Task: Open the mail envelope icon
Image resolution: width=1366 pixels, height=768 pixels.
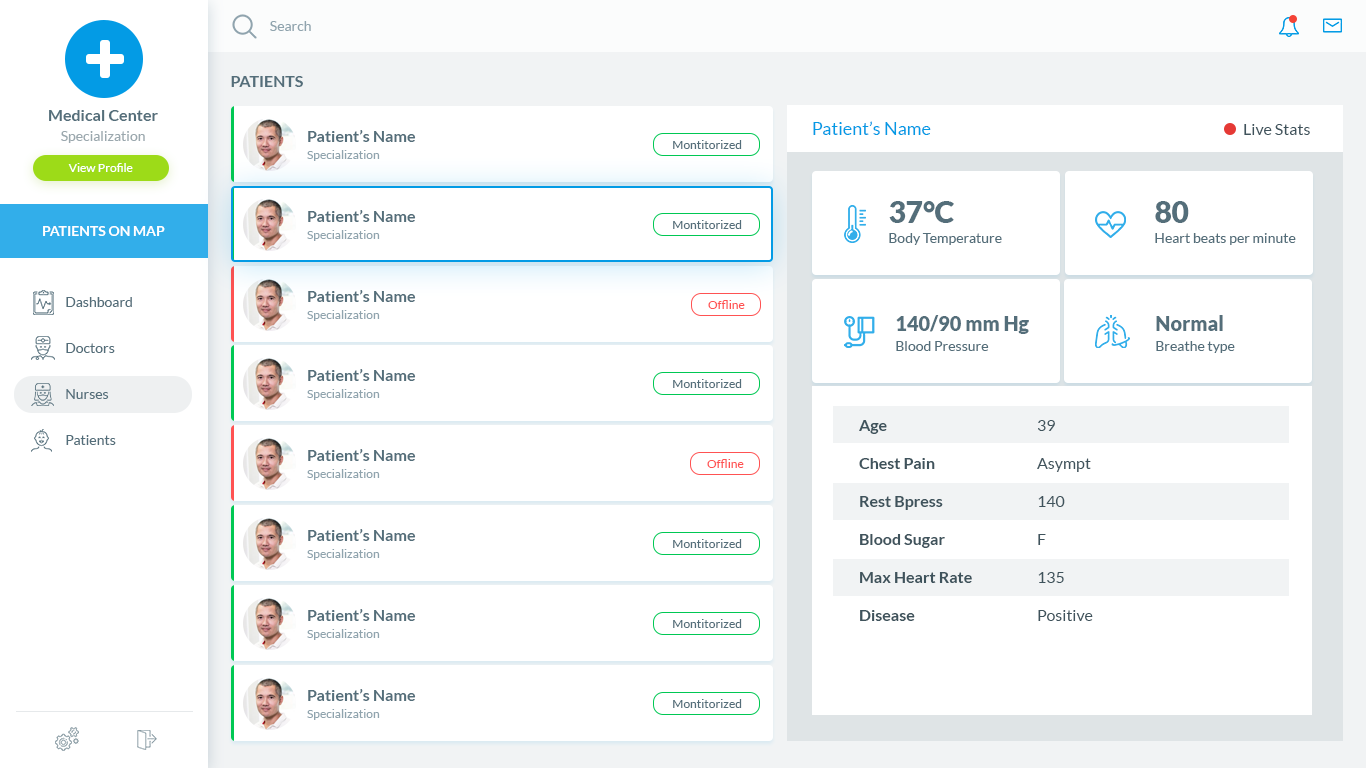Action: (x=1332, y=26)
